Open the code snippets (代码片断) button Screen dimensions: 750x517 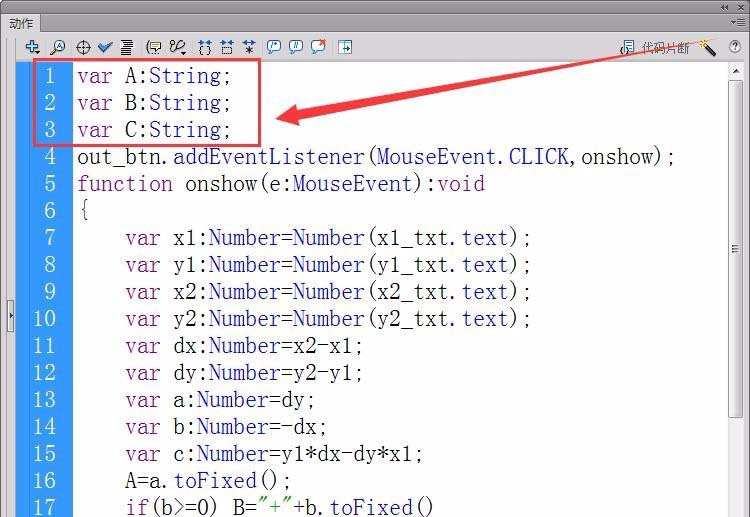pos(655,47)
